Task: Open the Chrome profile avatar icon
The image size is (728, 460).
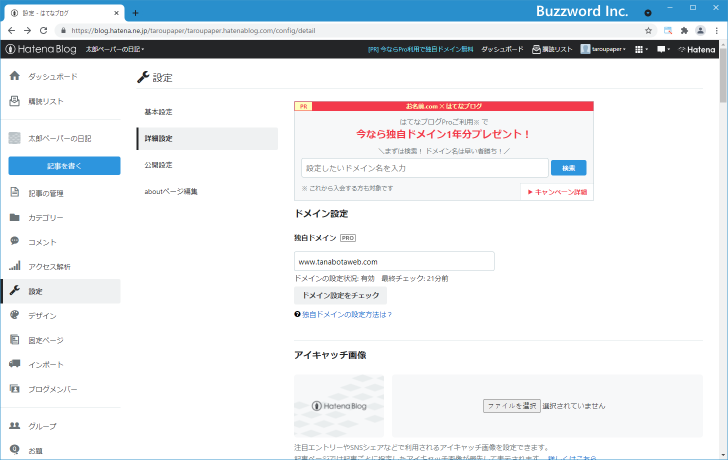Action: point(700,31)
